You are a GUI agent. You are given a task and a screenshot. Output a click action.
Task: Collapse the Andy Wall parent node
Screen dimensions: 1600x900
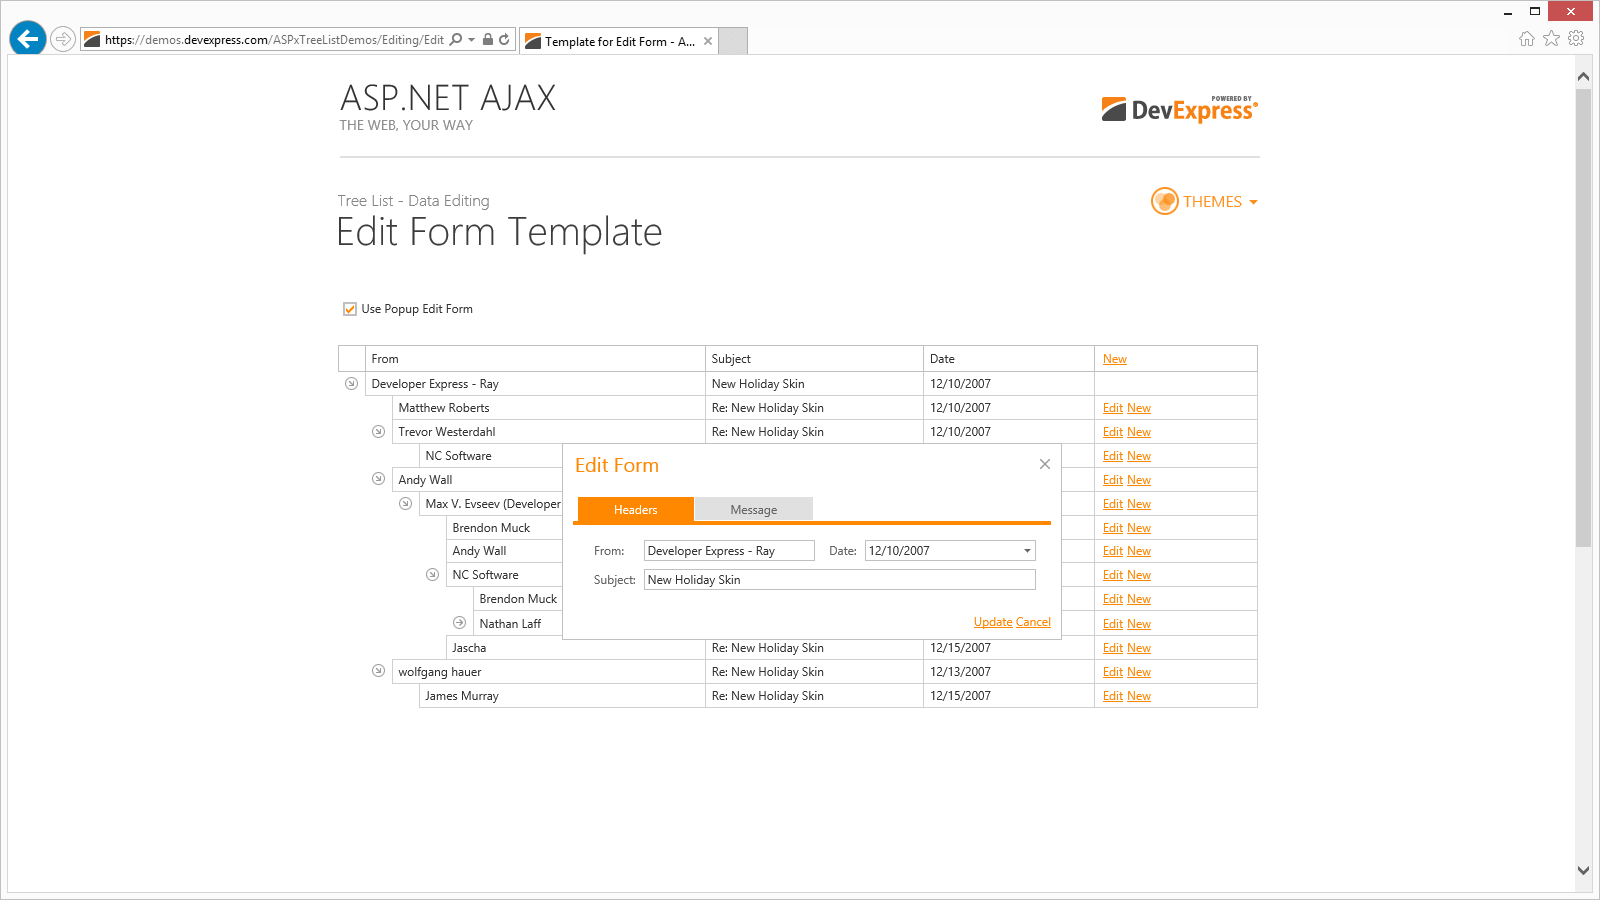point(378,479)
